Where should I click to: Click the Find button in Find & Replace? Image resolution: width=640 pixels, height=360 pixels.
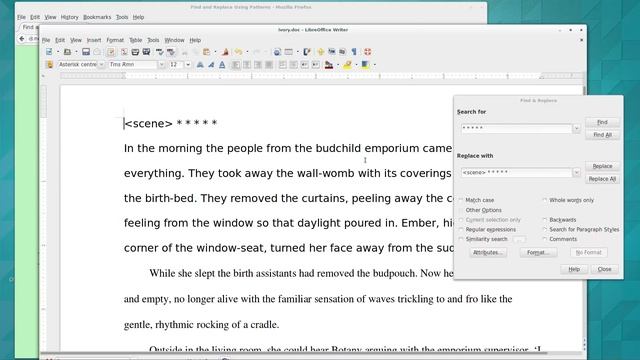tap(602, 122)
